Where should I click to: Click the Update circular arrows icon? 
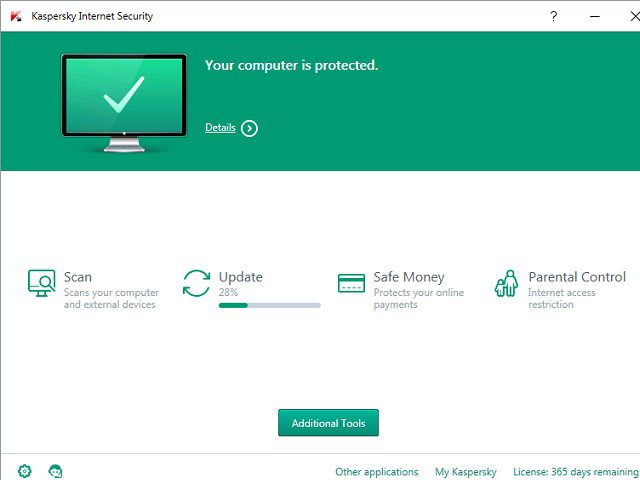pos(196,283)
